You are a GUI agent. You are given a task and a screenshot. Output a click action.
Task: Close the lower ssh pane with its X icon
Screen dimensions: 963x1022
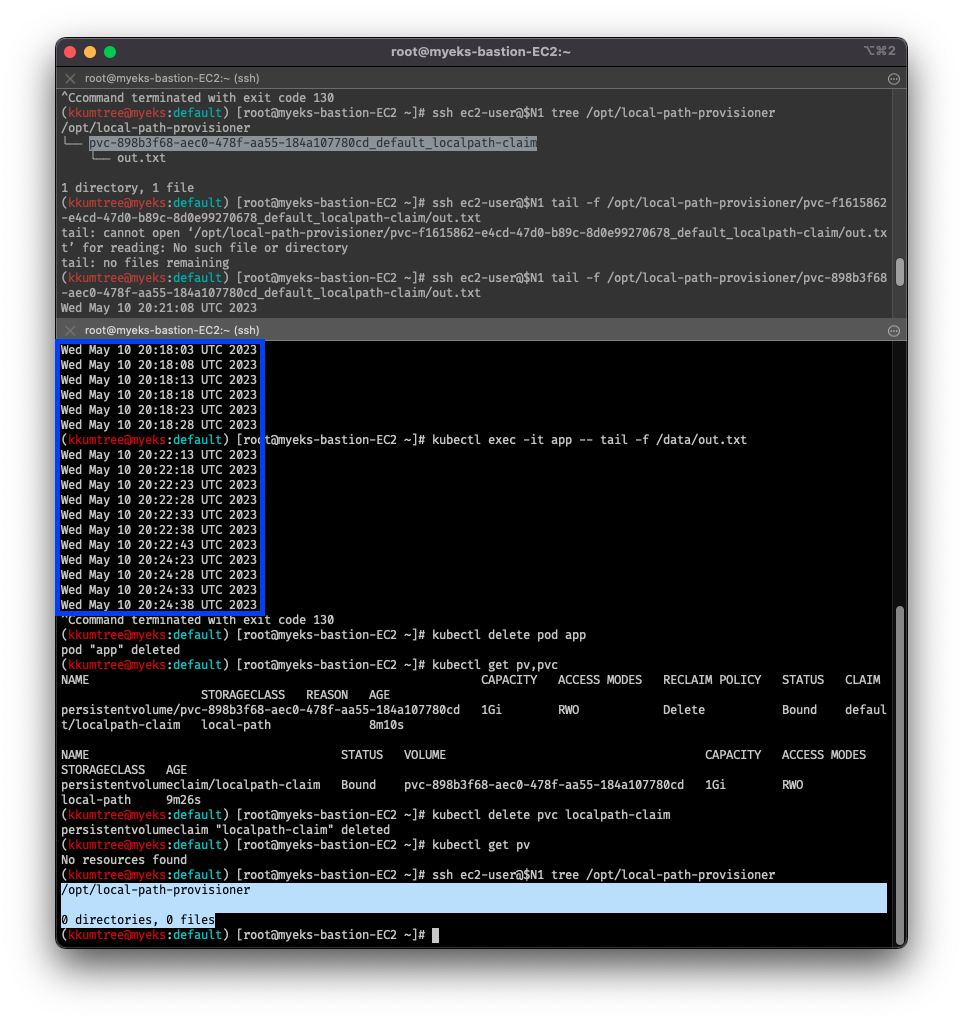[70, 330]
